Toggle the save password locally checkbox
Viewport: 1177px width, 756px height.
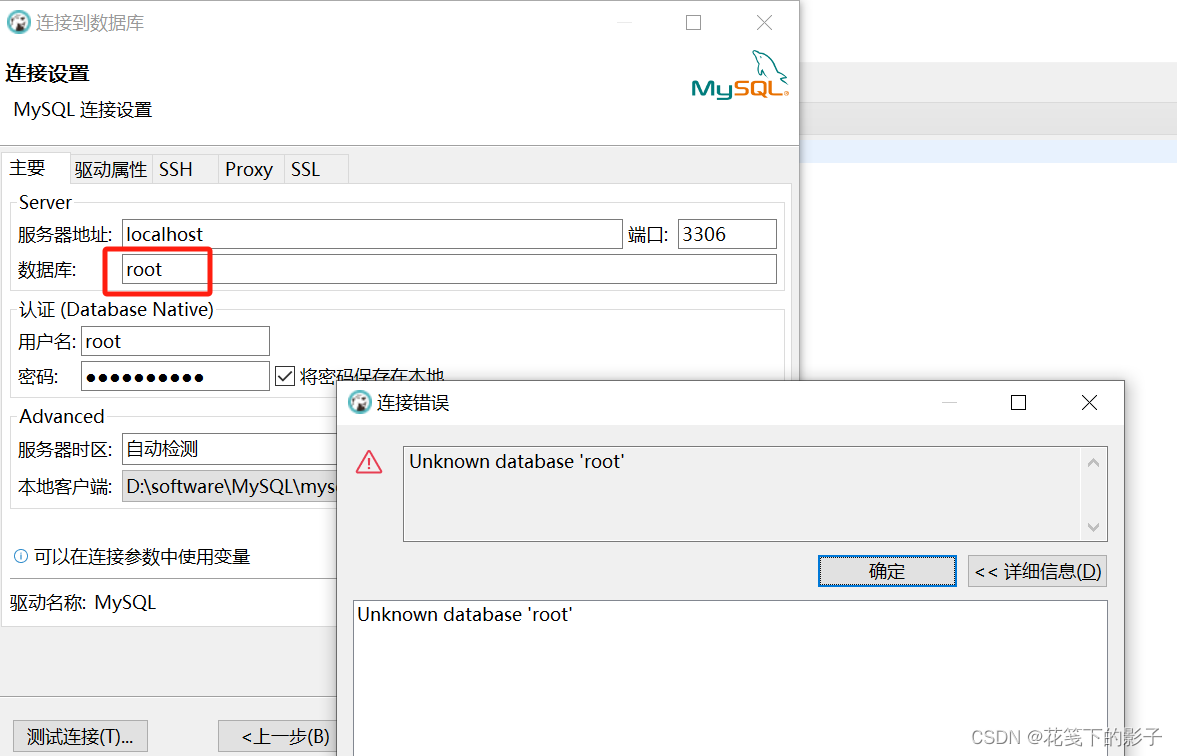285,376
